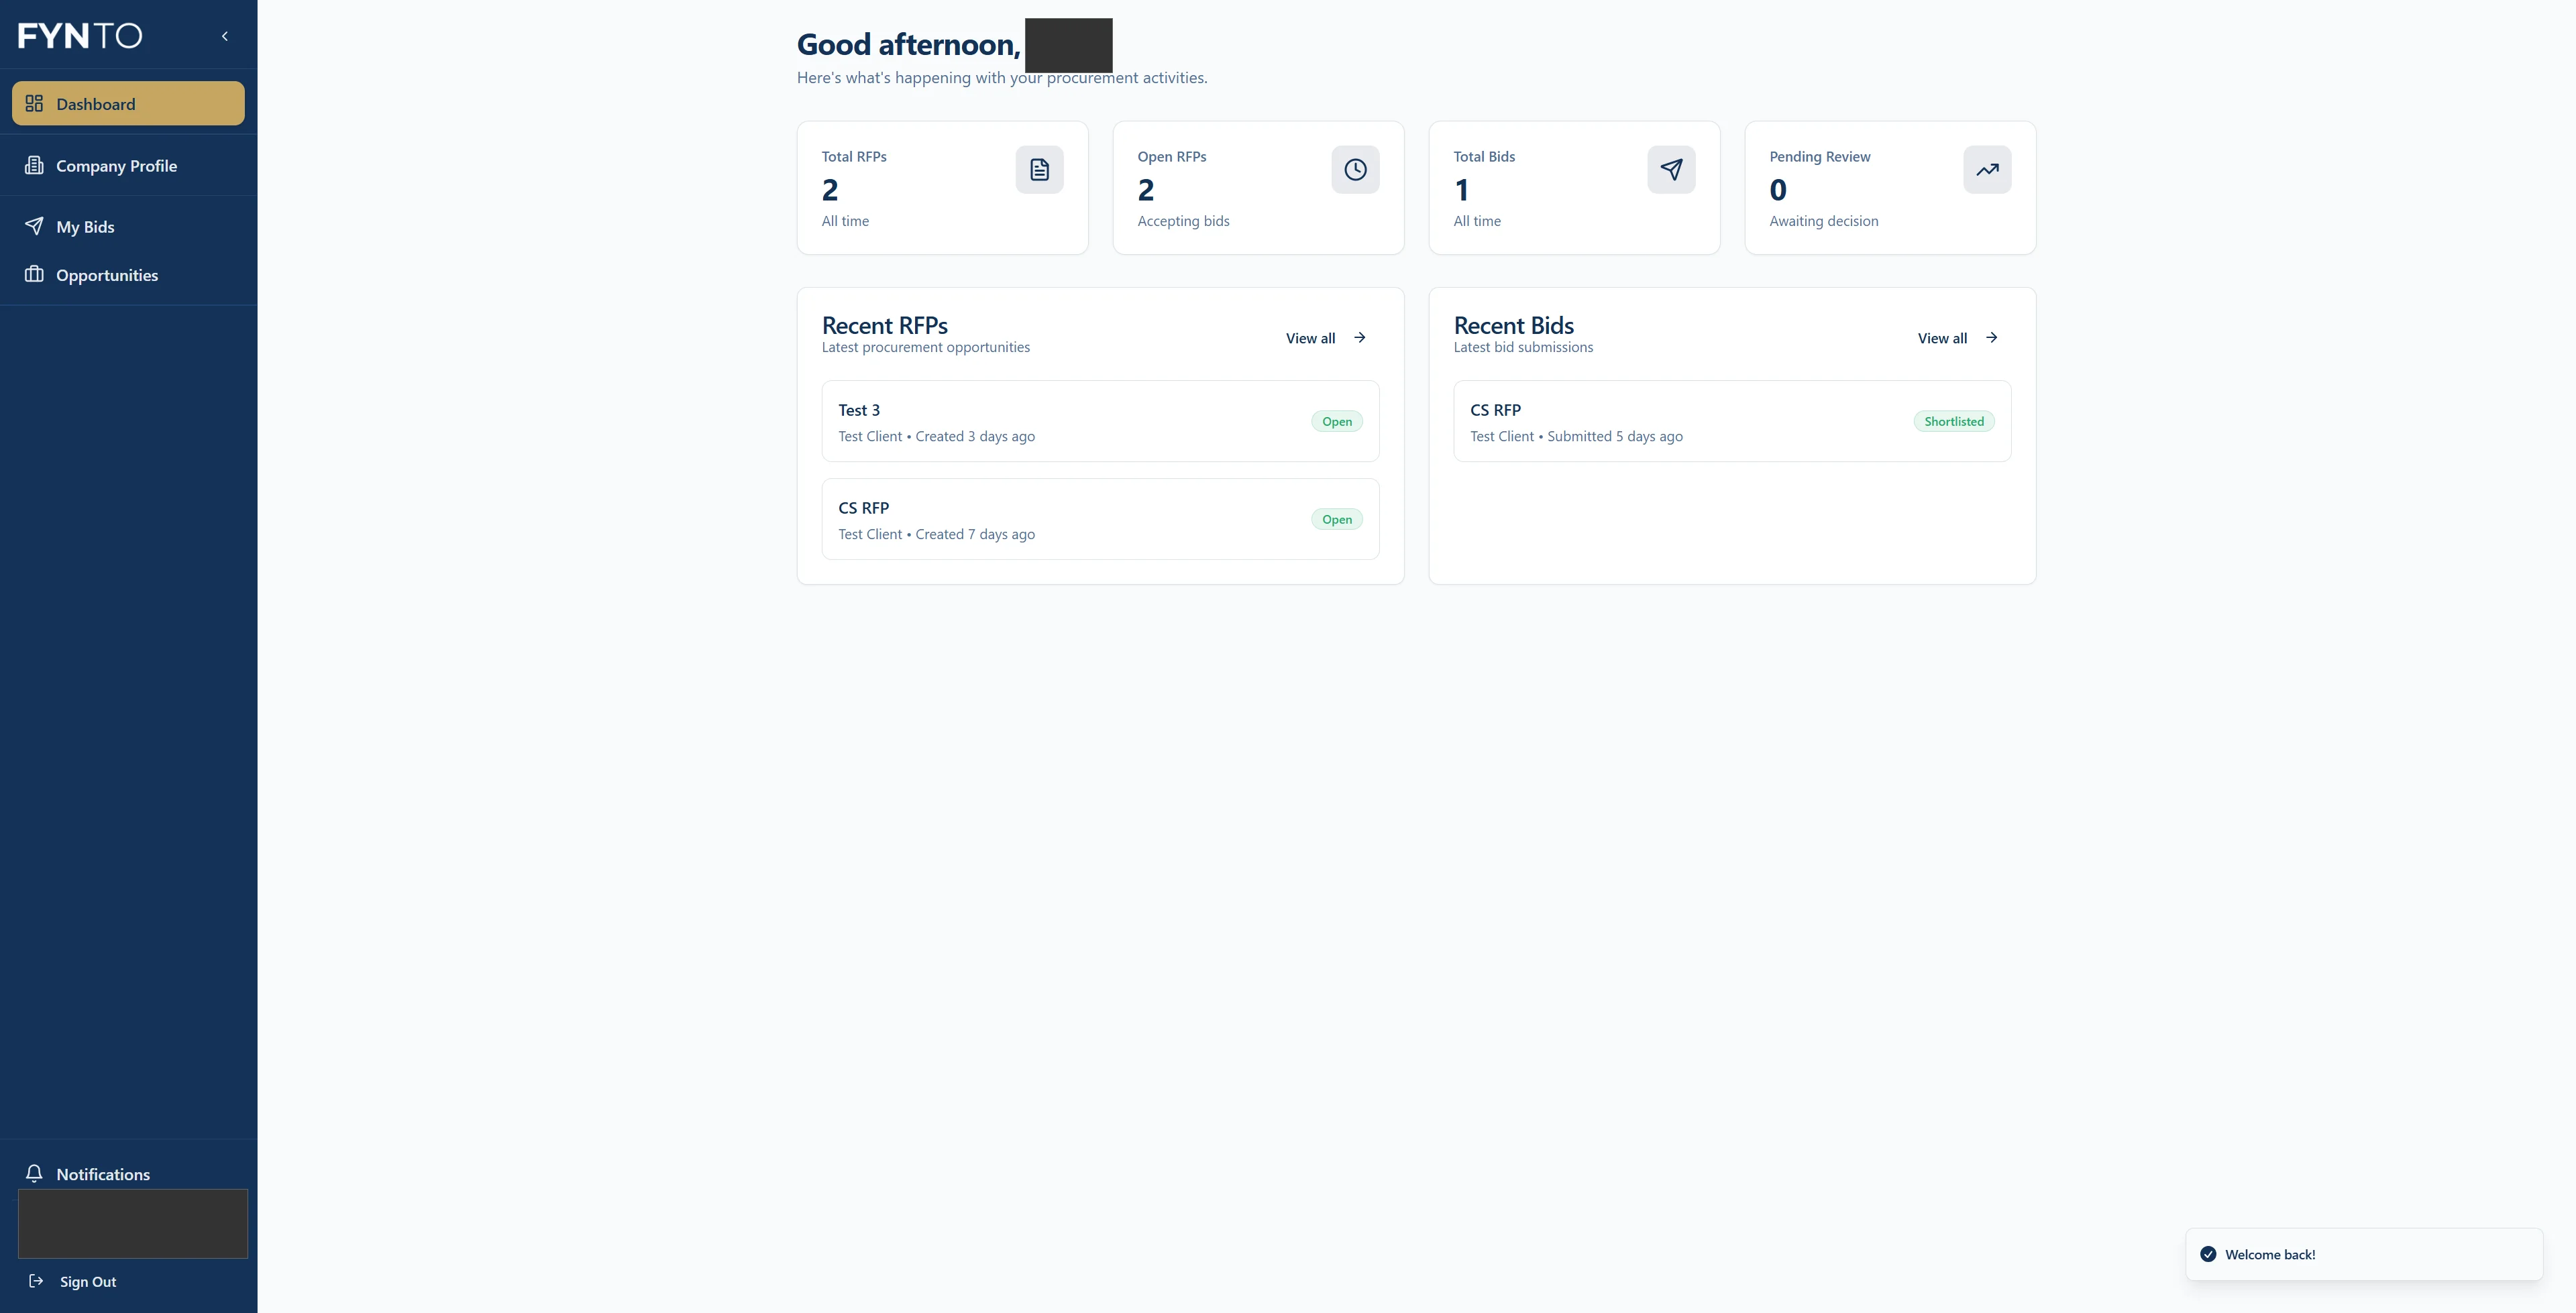
Task: Click the FYNTO logo
Action: [80, 35]
